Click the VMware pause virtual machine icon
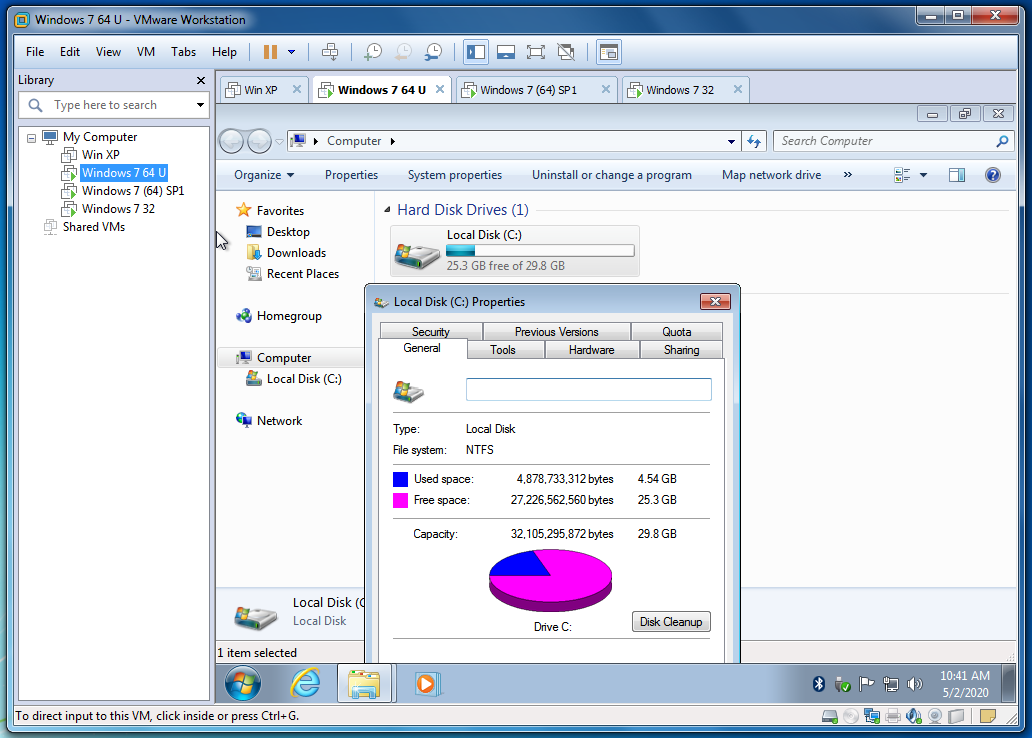The height and width of the screenshot is (738, 1032). coord(270,52)
